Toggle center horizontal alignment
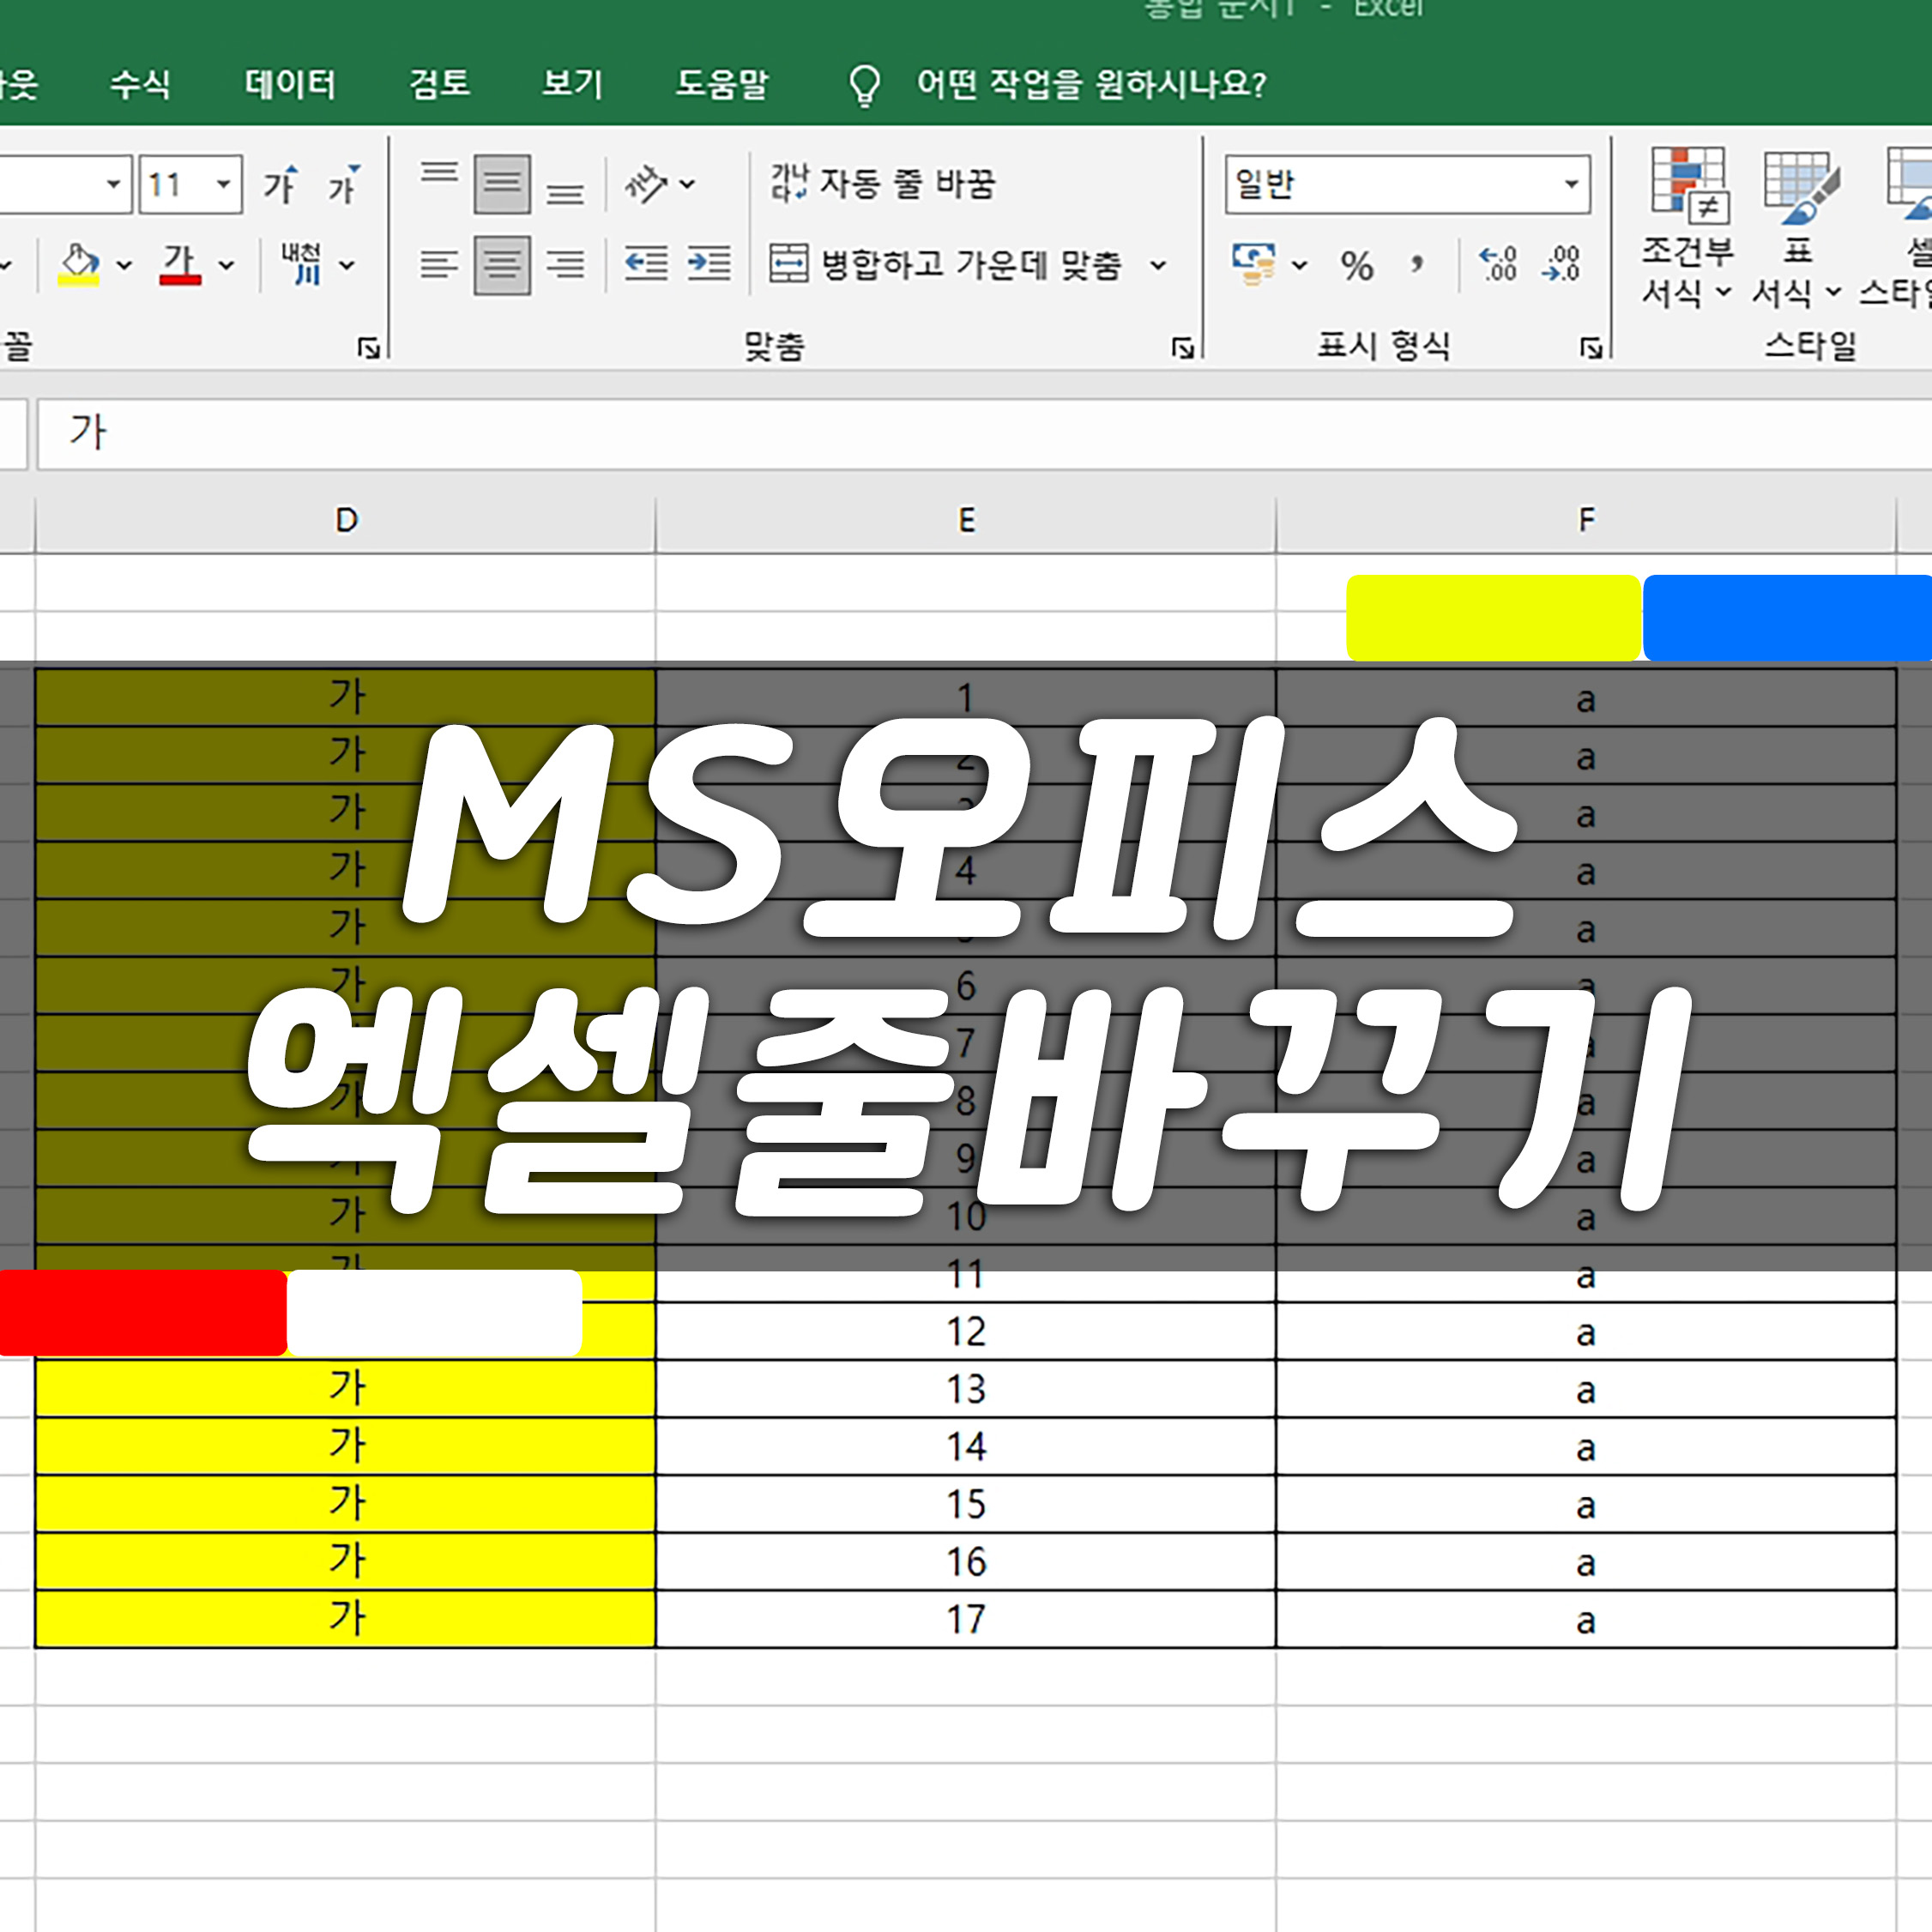 point(502,264)
